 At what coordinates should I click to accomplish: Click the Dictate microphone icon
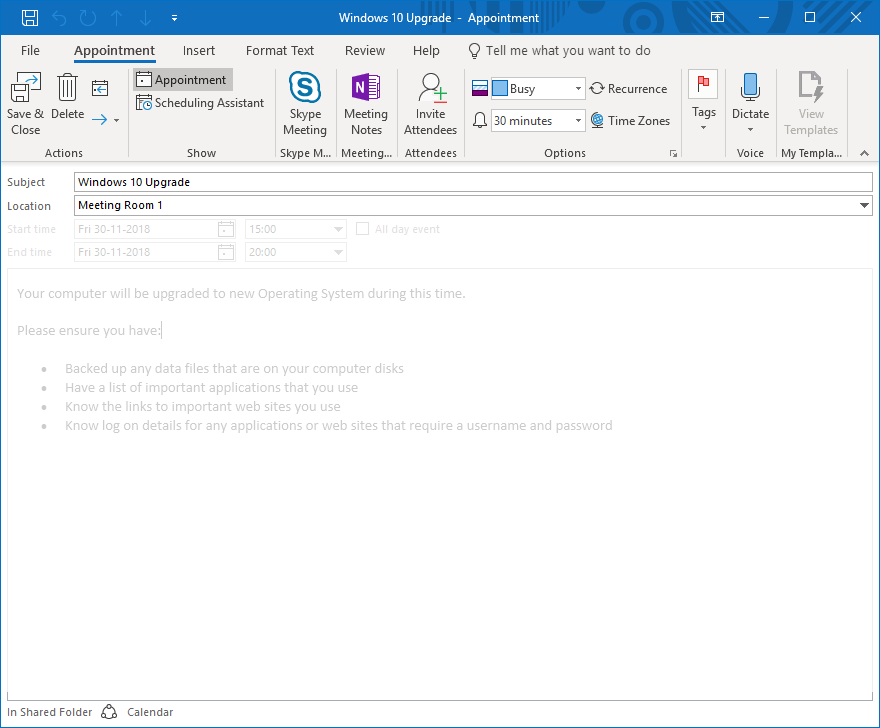pos(750,88)
